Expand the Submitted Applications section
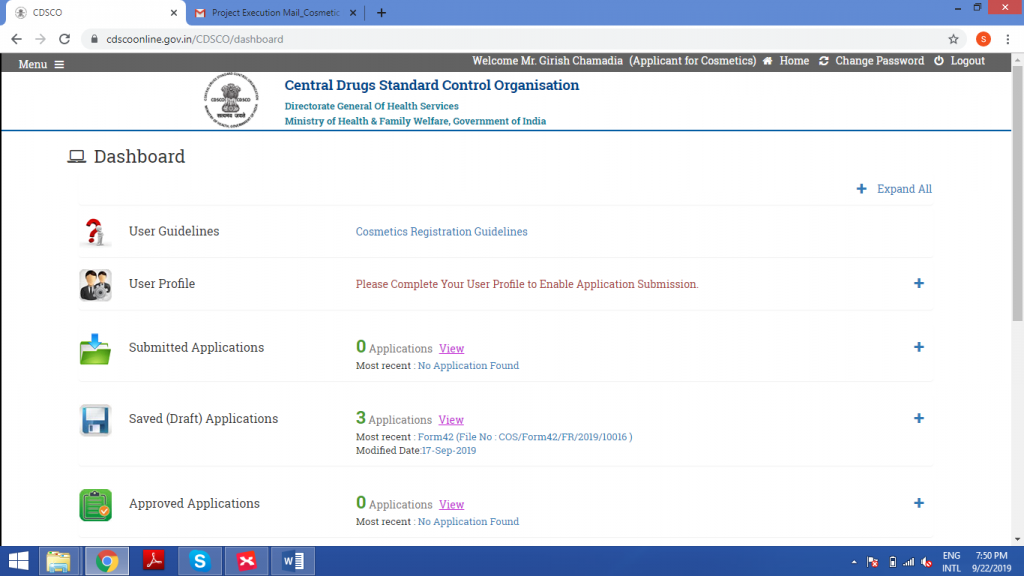The width and height of the screenshot is (1024, 576). [919, 347]
